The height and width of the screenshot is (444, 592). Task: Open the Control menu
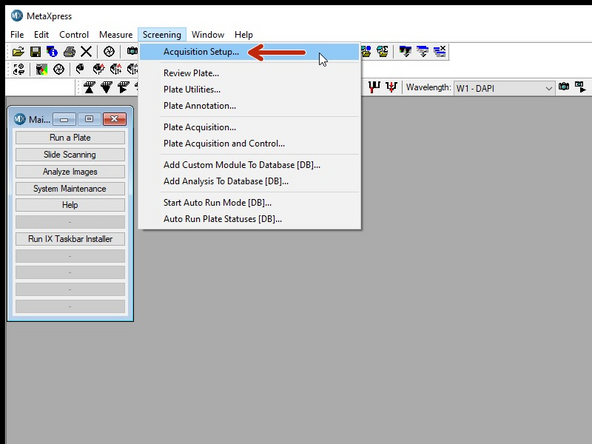coord(74,35)
